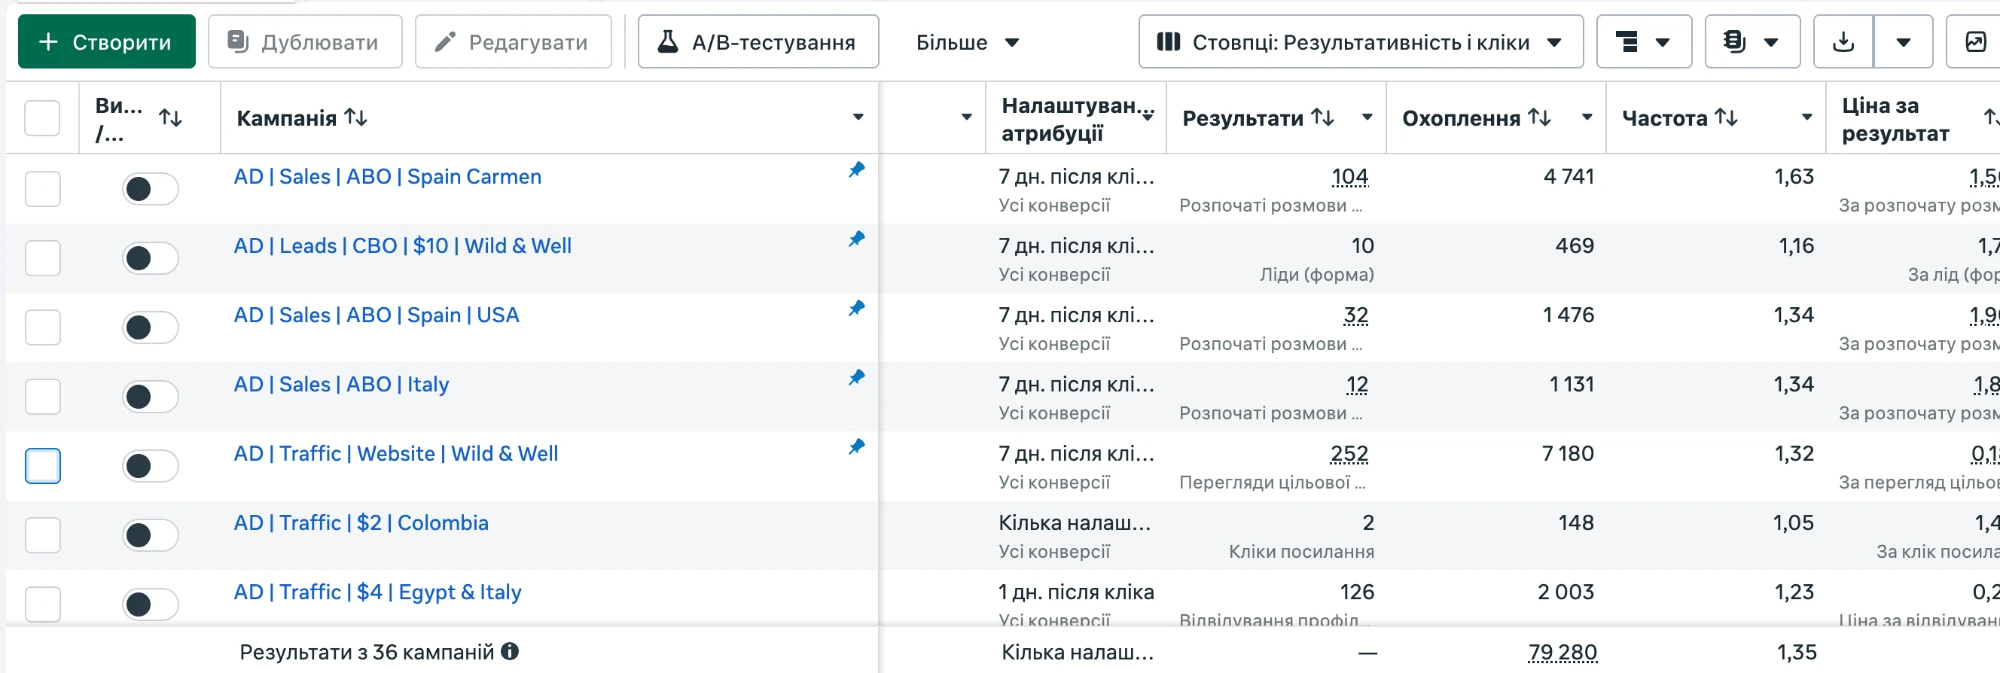Sort by Кампанія column arrows
Screen dimensions: 2000x673
click(x=356, y=117)
